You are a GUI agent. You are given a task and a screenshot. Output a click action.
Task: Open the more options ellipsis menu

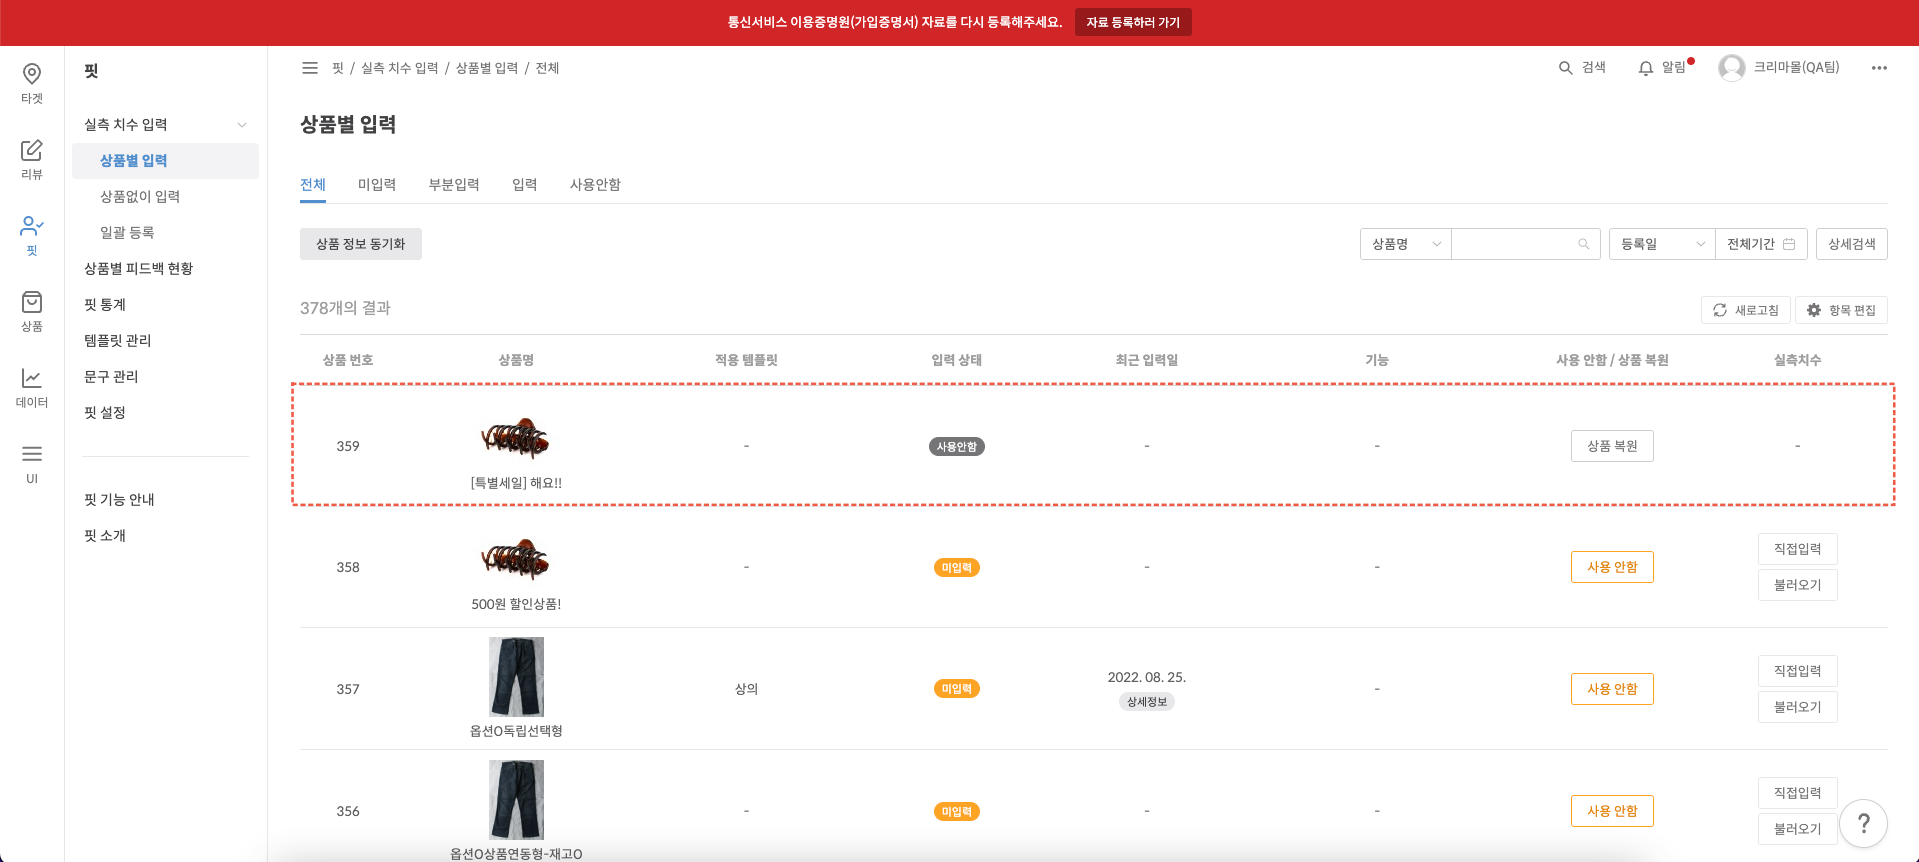[1879, 68]
